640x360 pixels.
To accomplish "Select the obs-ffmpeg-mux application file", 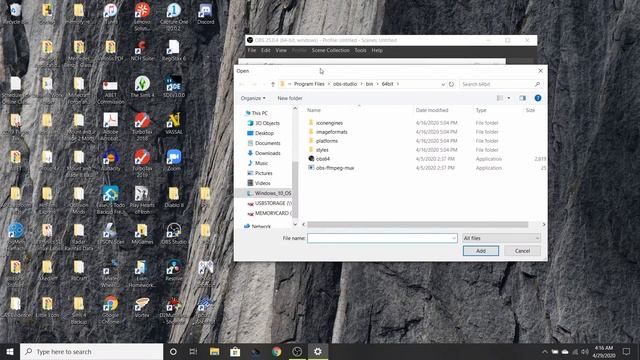I will point(335,168).
